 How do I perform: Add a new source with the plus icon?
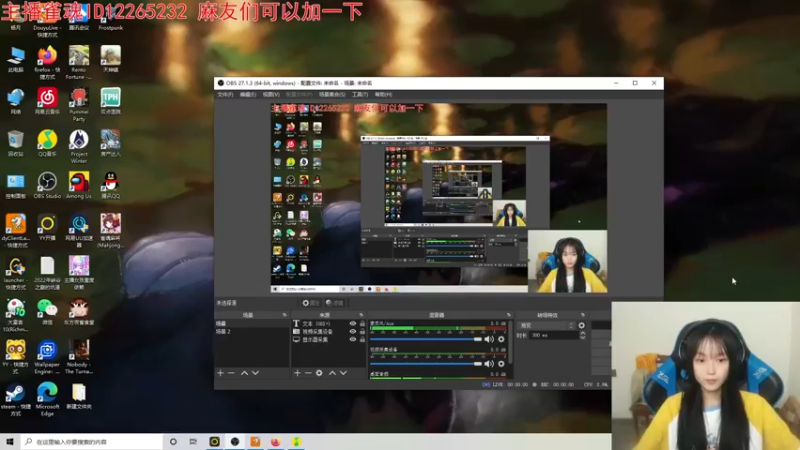point(297,373)
